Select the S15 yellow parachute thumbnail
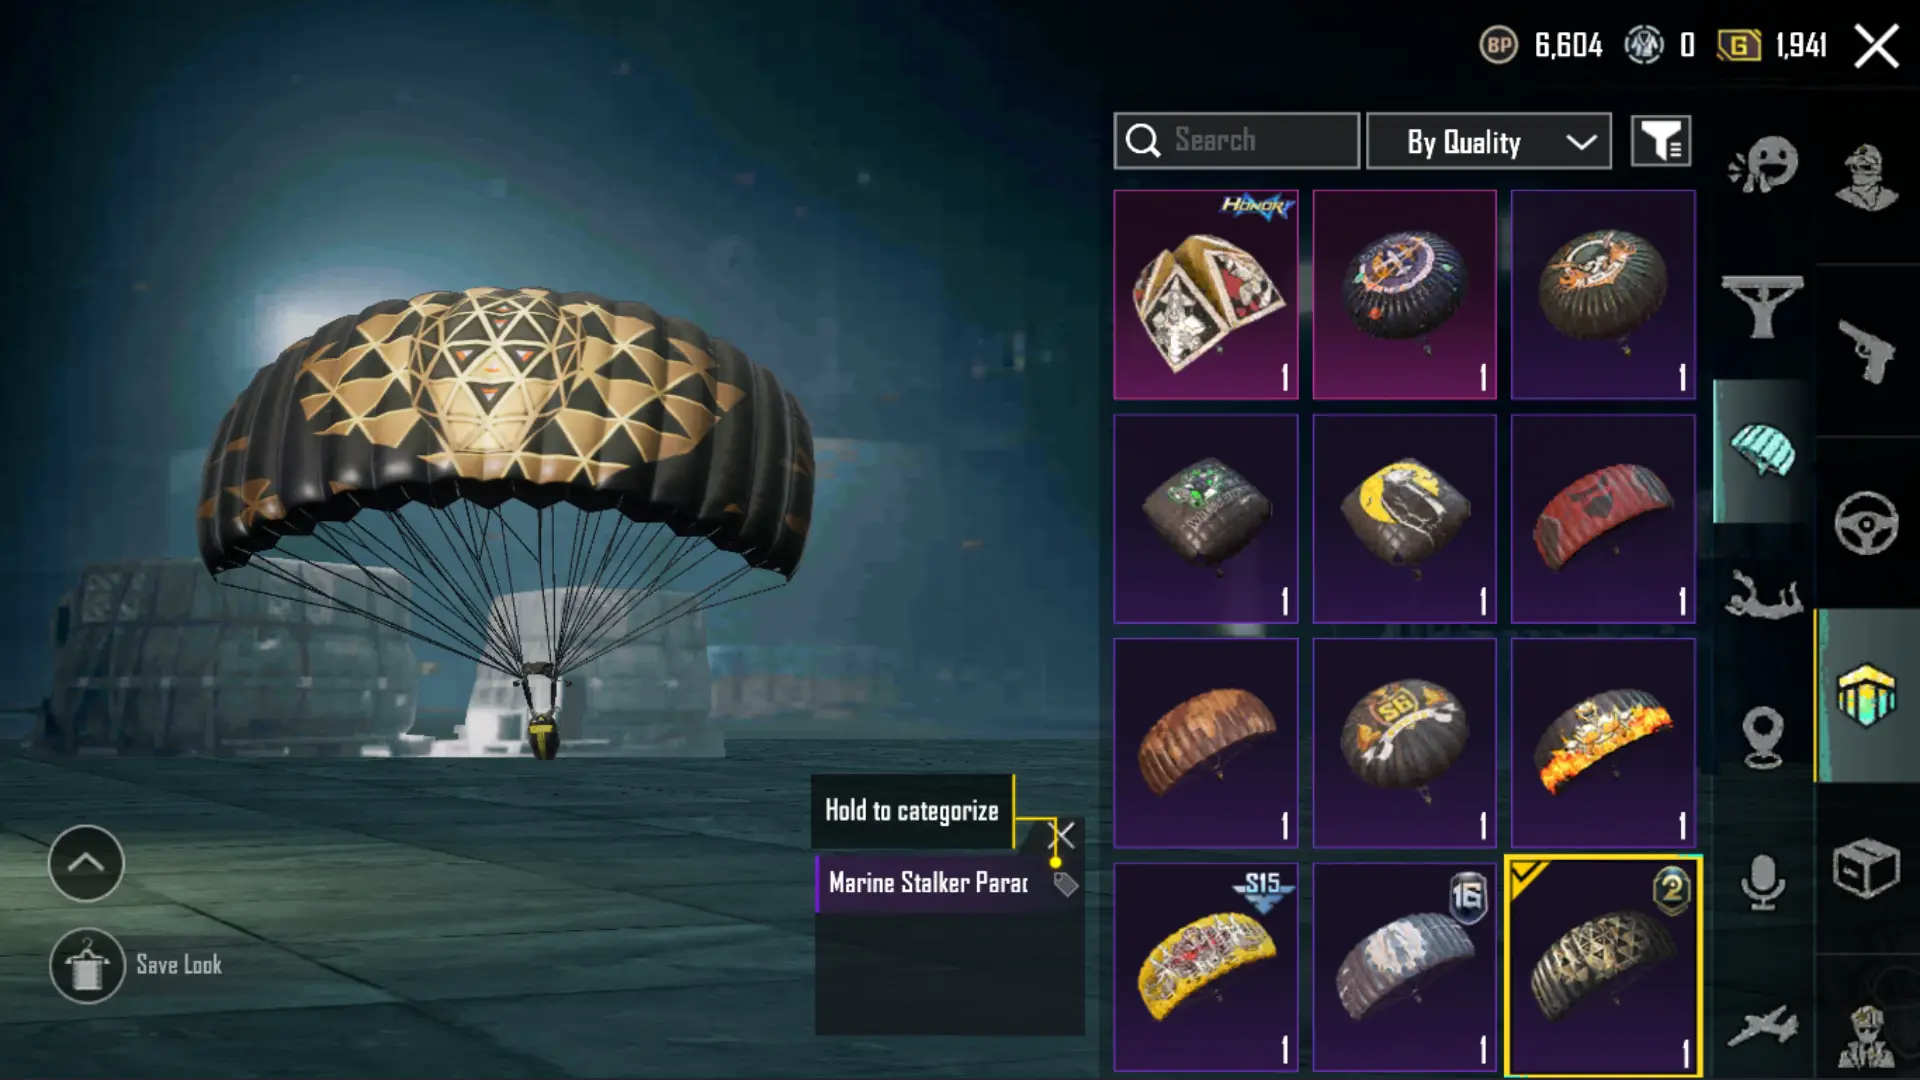Screen dimensions: 1920x1080 (1206, 967)
